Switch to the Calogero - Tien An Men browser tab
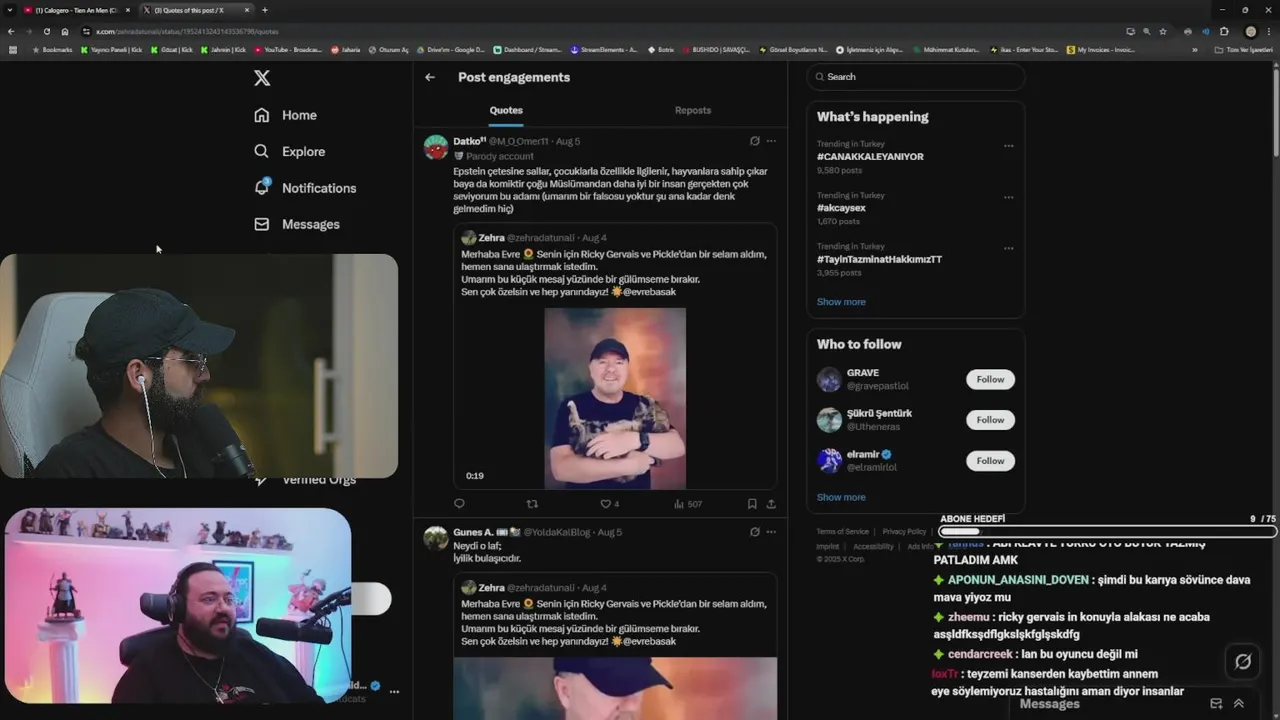This screenshot has height=720, width=1280. (x=76, y=10)
